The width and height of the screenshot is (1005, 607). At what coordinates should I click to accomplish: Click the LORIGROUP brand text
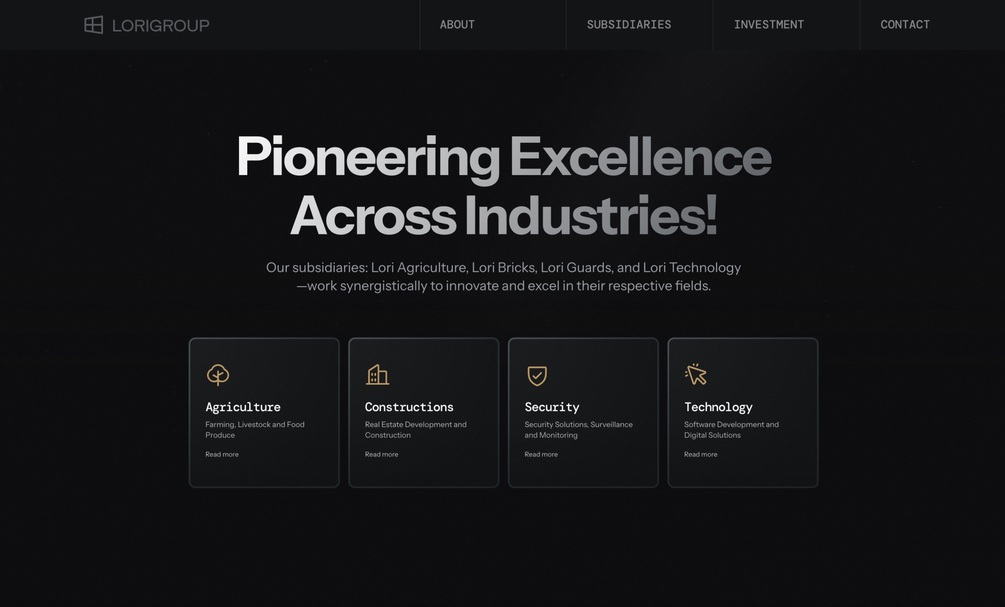(x=160, y=26)
